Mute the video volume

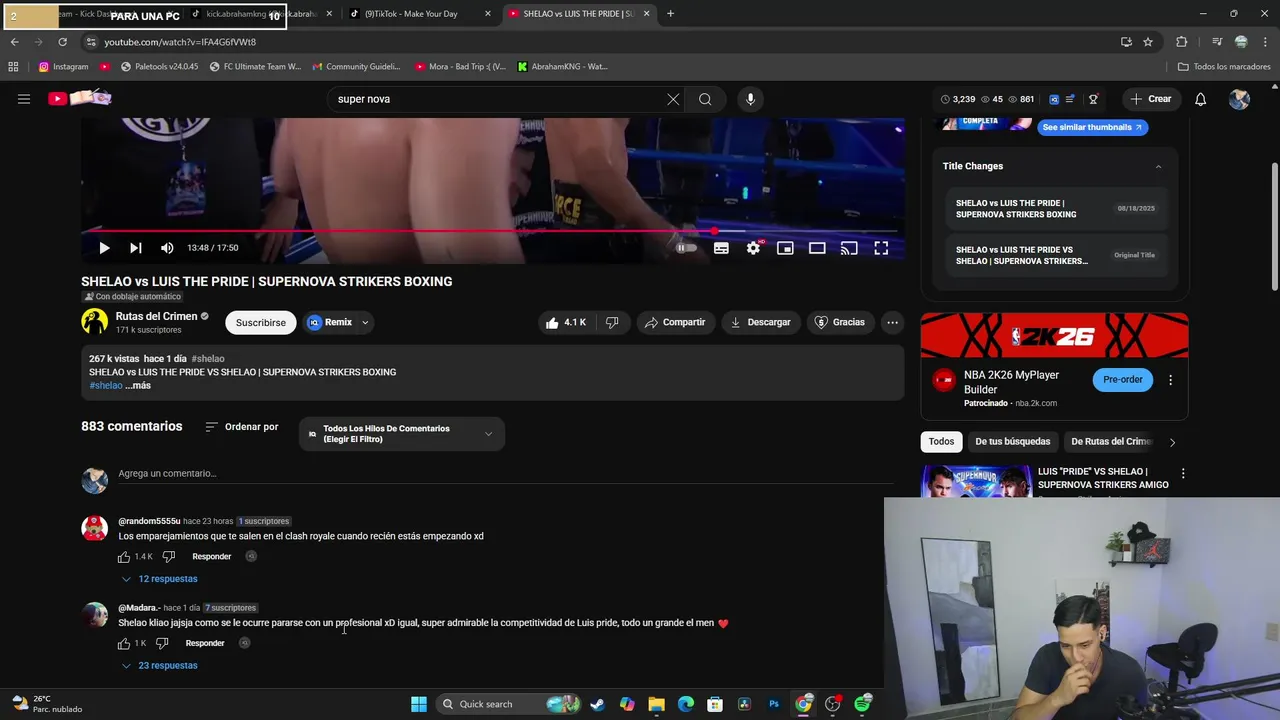tap(167, 248)
